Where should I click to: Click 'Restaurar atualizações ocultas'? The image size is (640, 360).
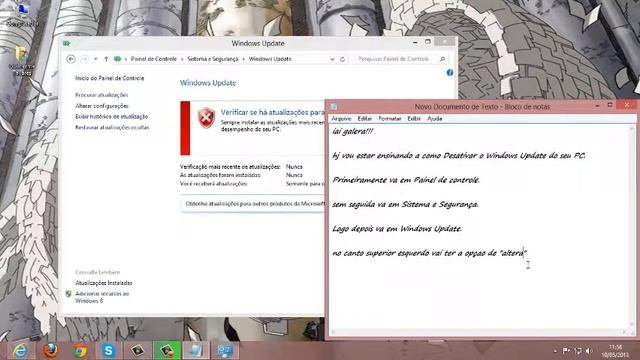(x=112, y=128)
